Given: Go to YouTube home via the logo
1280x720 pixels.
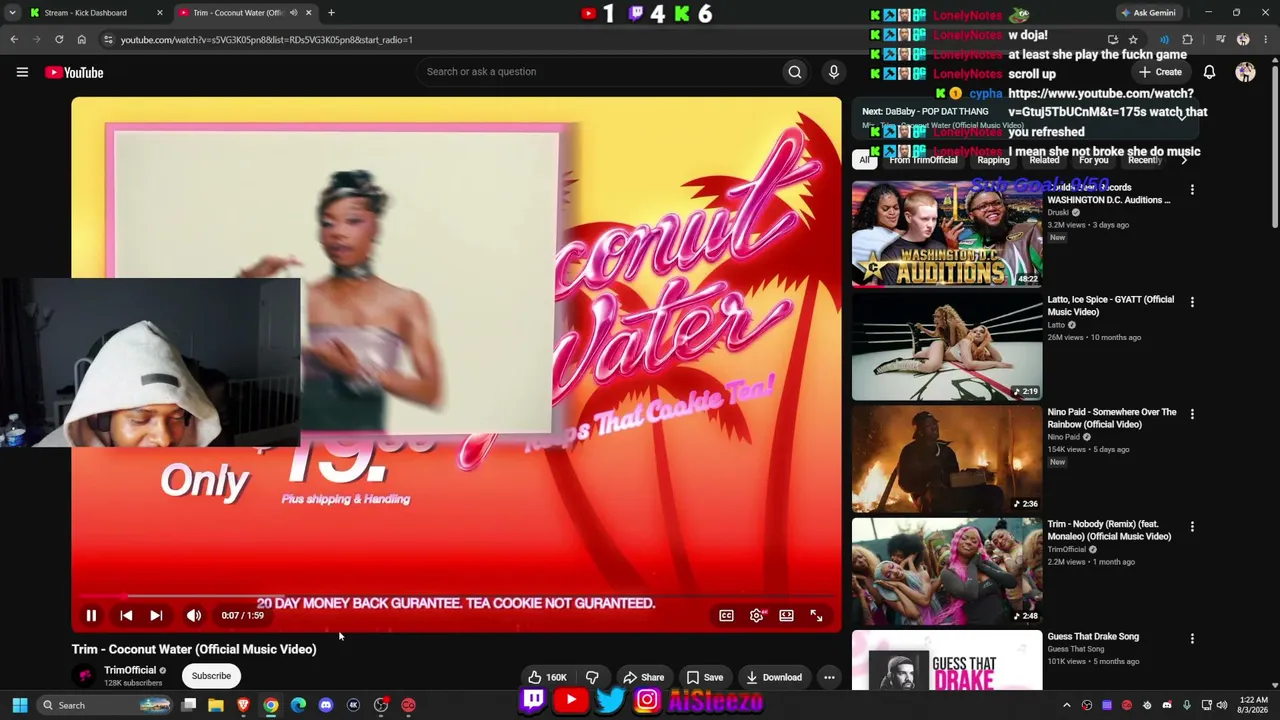Looking at the screenshot, I should pyautogui.click(x=74, y=72).
